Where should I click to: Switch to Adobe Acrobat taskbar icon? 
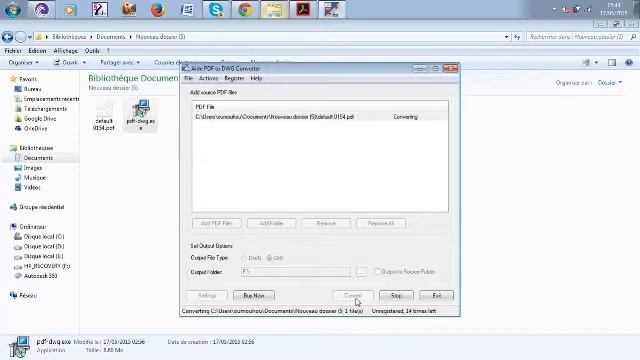303,9
